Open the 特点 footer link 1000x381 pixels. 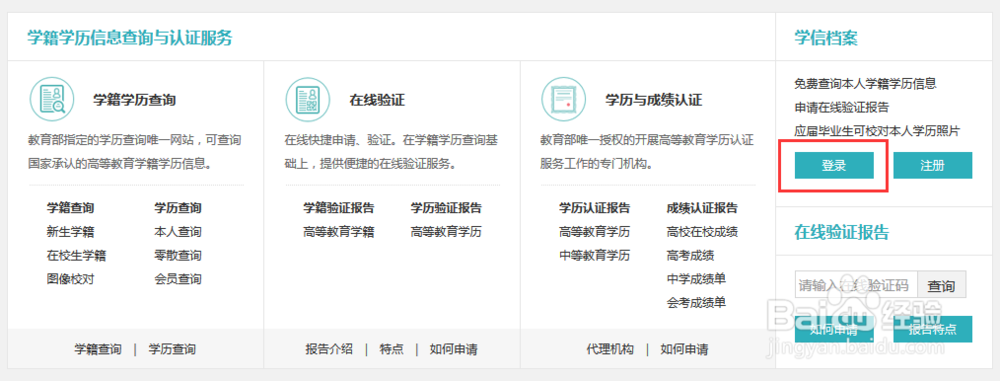(391, 350)
